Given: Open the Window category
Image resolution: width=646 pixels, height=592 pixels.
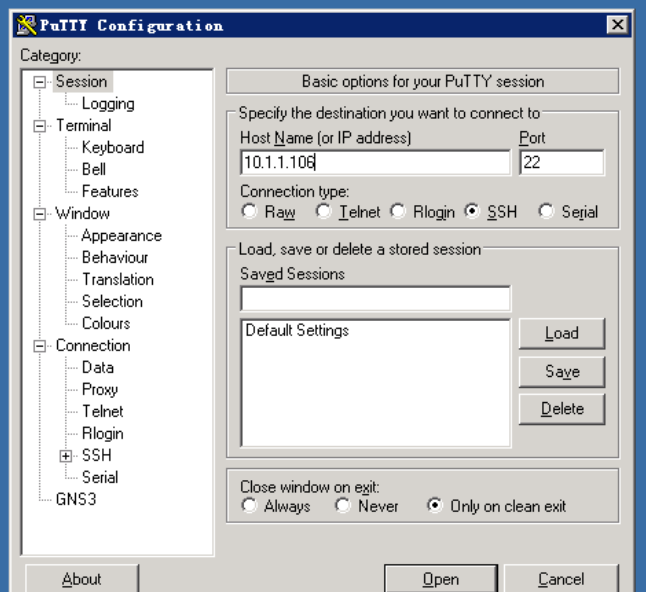Looking at the screenshot, I should (83, 214).
